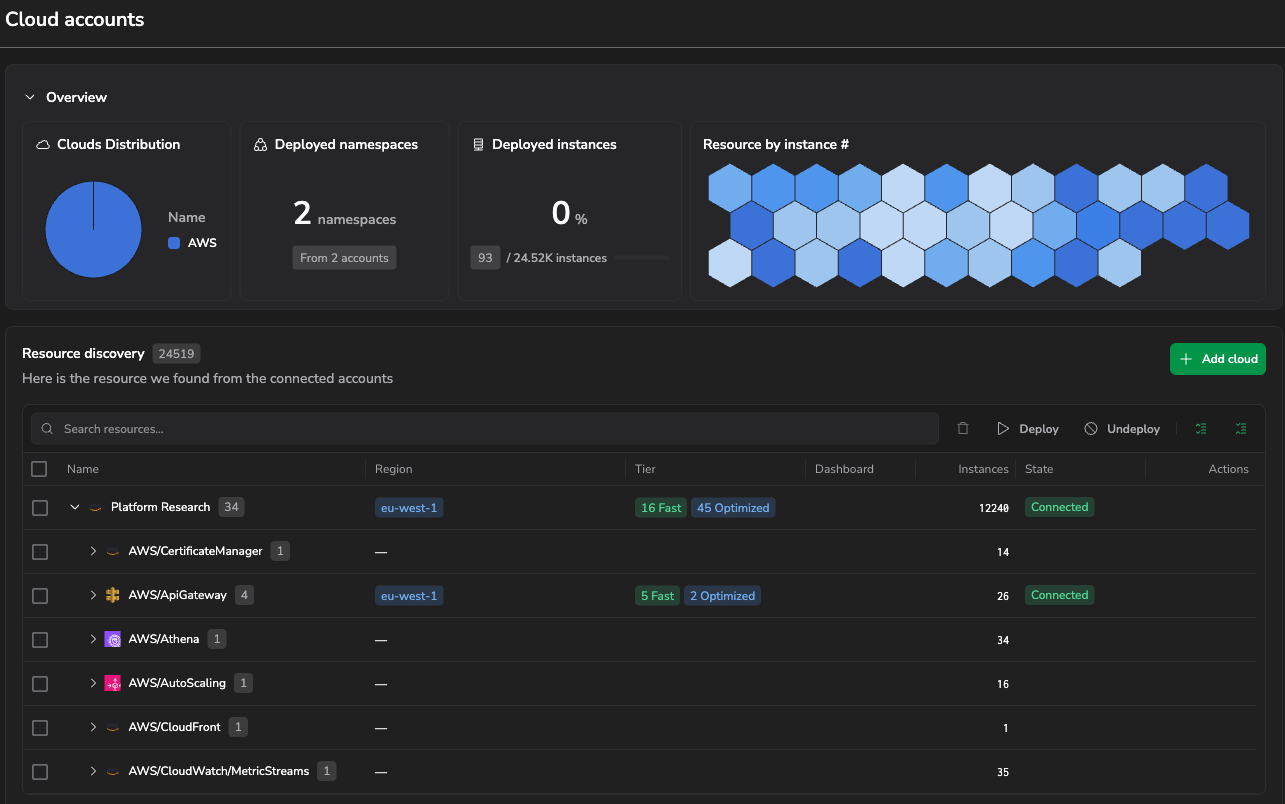The width and height of the screenshot is (1285, 804).
Task: Click the Name column header
Action: click(x=83, y=469)
